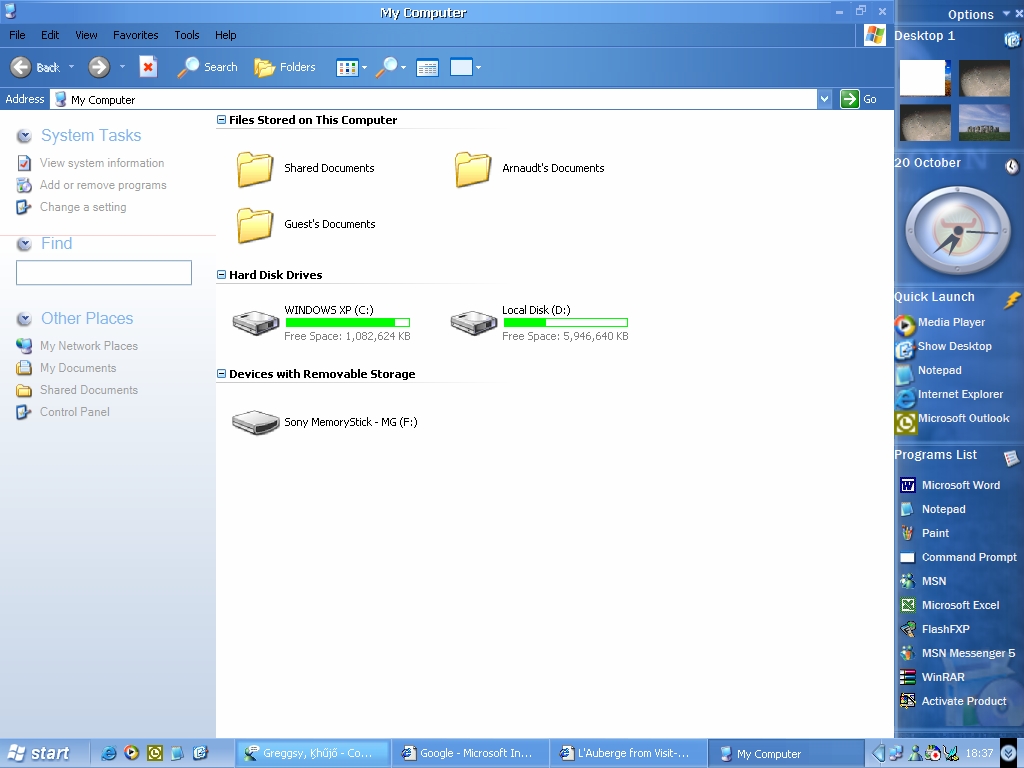Open Local Disk (D:) drive
The image size is (1024, 768).
click(x=474, y=322)
